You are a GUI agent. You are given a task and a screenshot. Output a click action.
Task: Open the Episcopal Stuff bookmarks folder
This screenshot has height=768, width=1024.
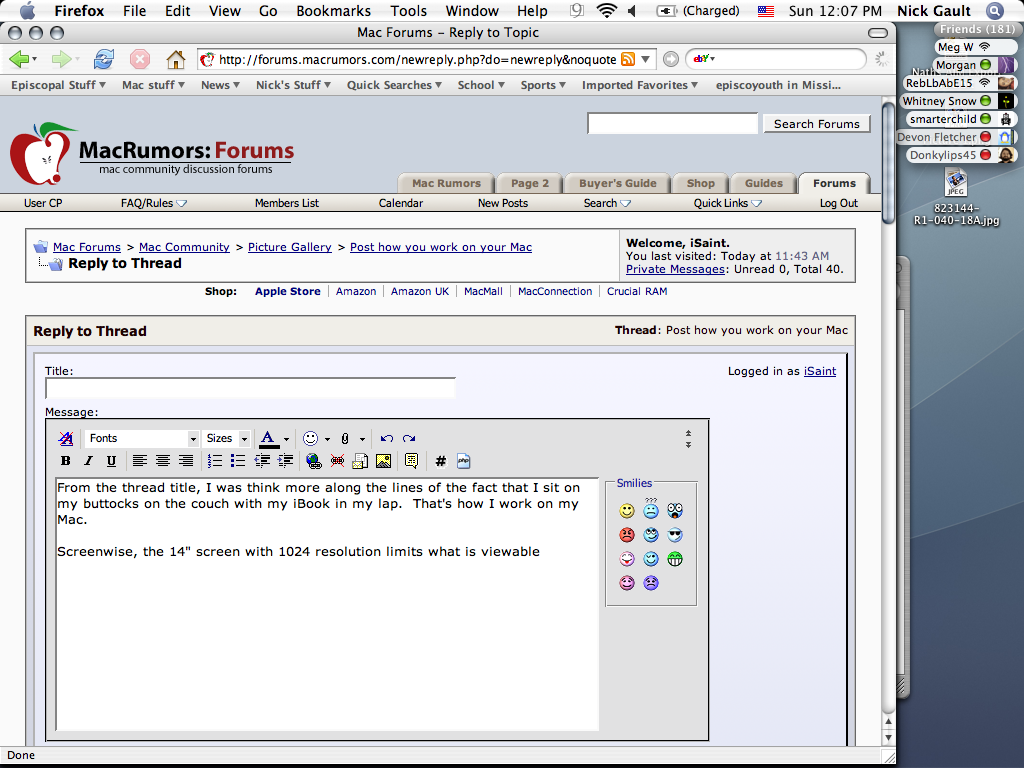58,85
